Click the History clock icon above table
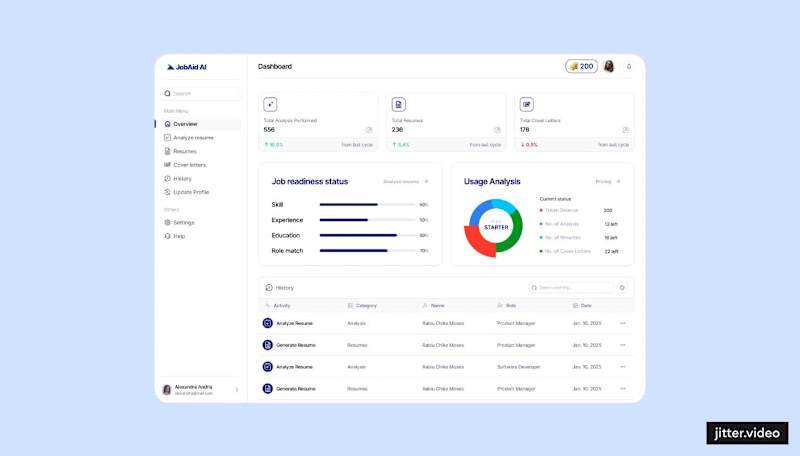This screenshot has width=800, height=456. (269, 288)
